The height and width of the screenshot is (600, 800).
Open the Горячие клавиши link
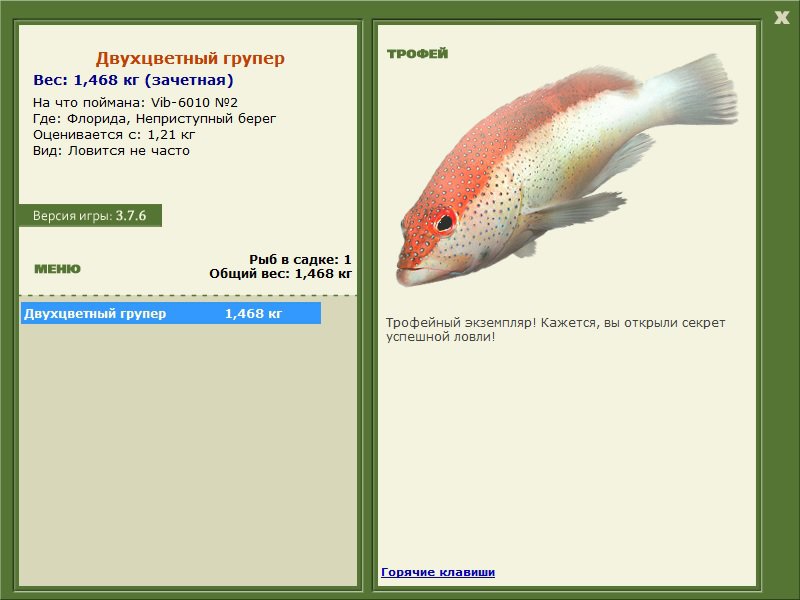pos(438,572)
